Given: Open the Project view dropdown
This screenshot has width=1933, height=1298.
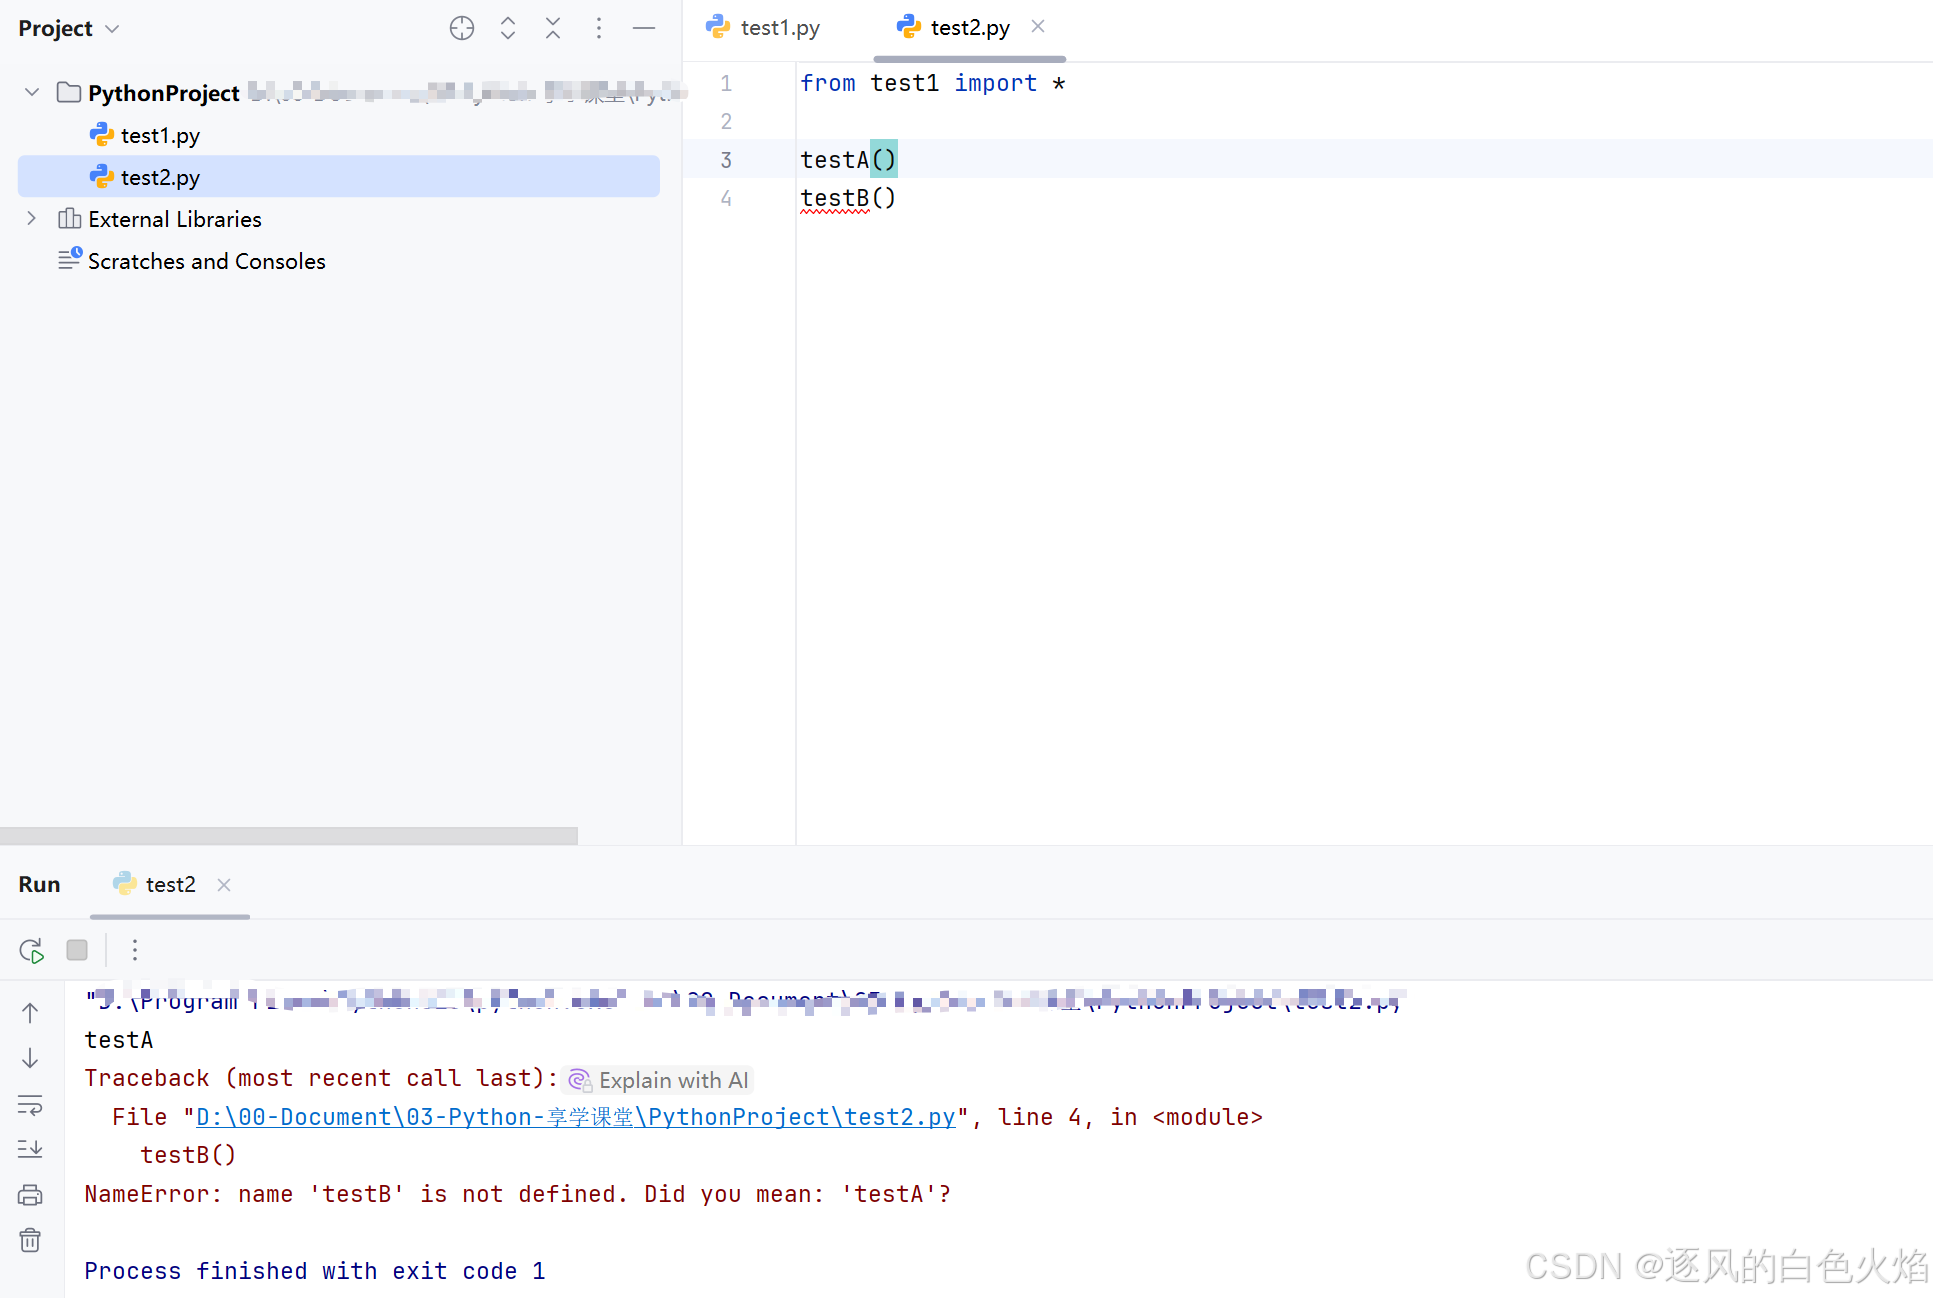Looking at the screenshot, I should point(112,29).
